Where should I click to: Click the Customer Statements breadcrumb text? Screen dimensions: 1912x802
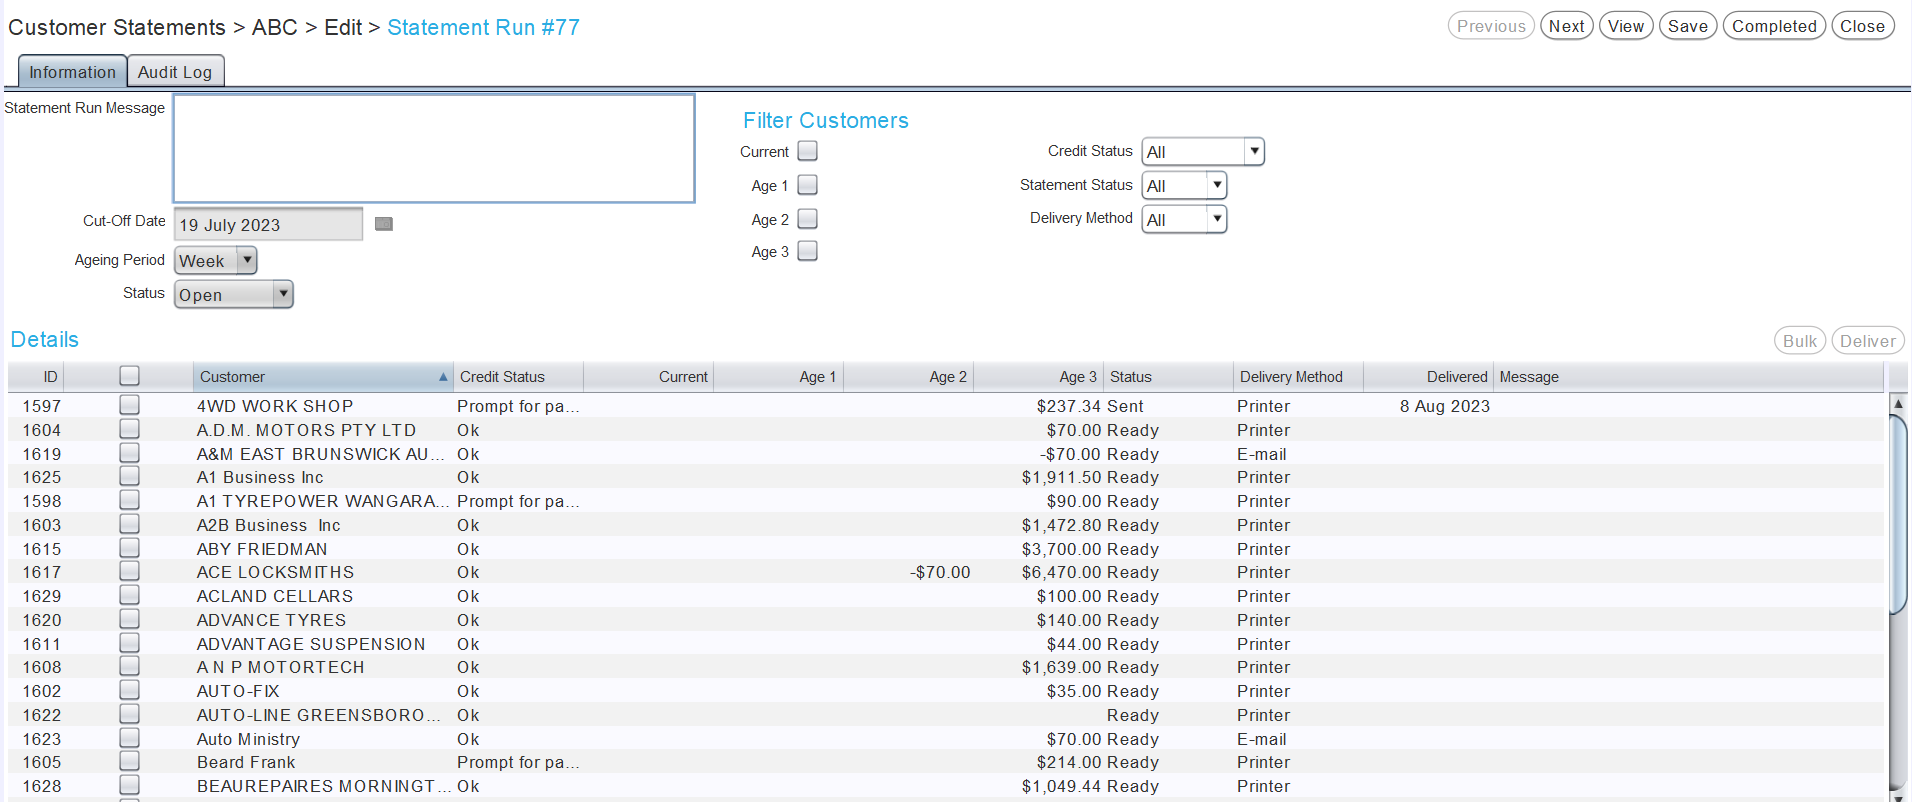click(117, 27)
